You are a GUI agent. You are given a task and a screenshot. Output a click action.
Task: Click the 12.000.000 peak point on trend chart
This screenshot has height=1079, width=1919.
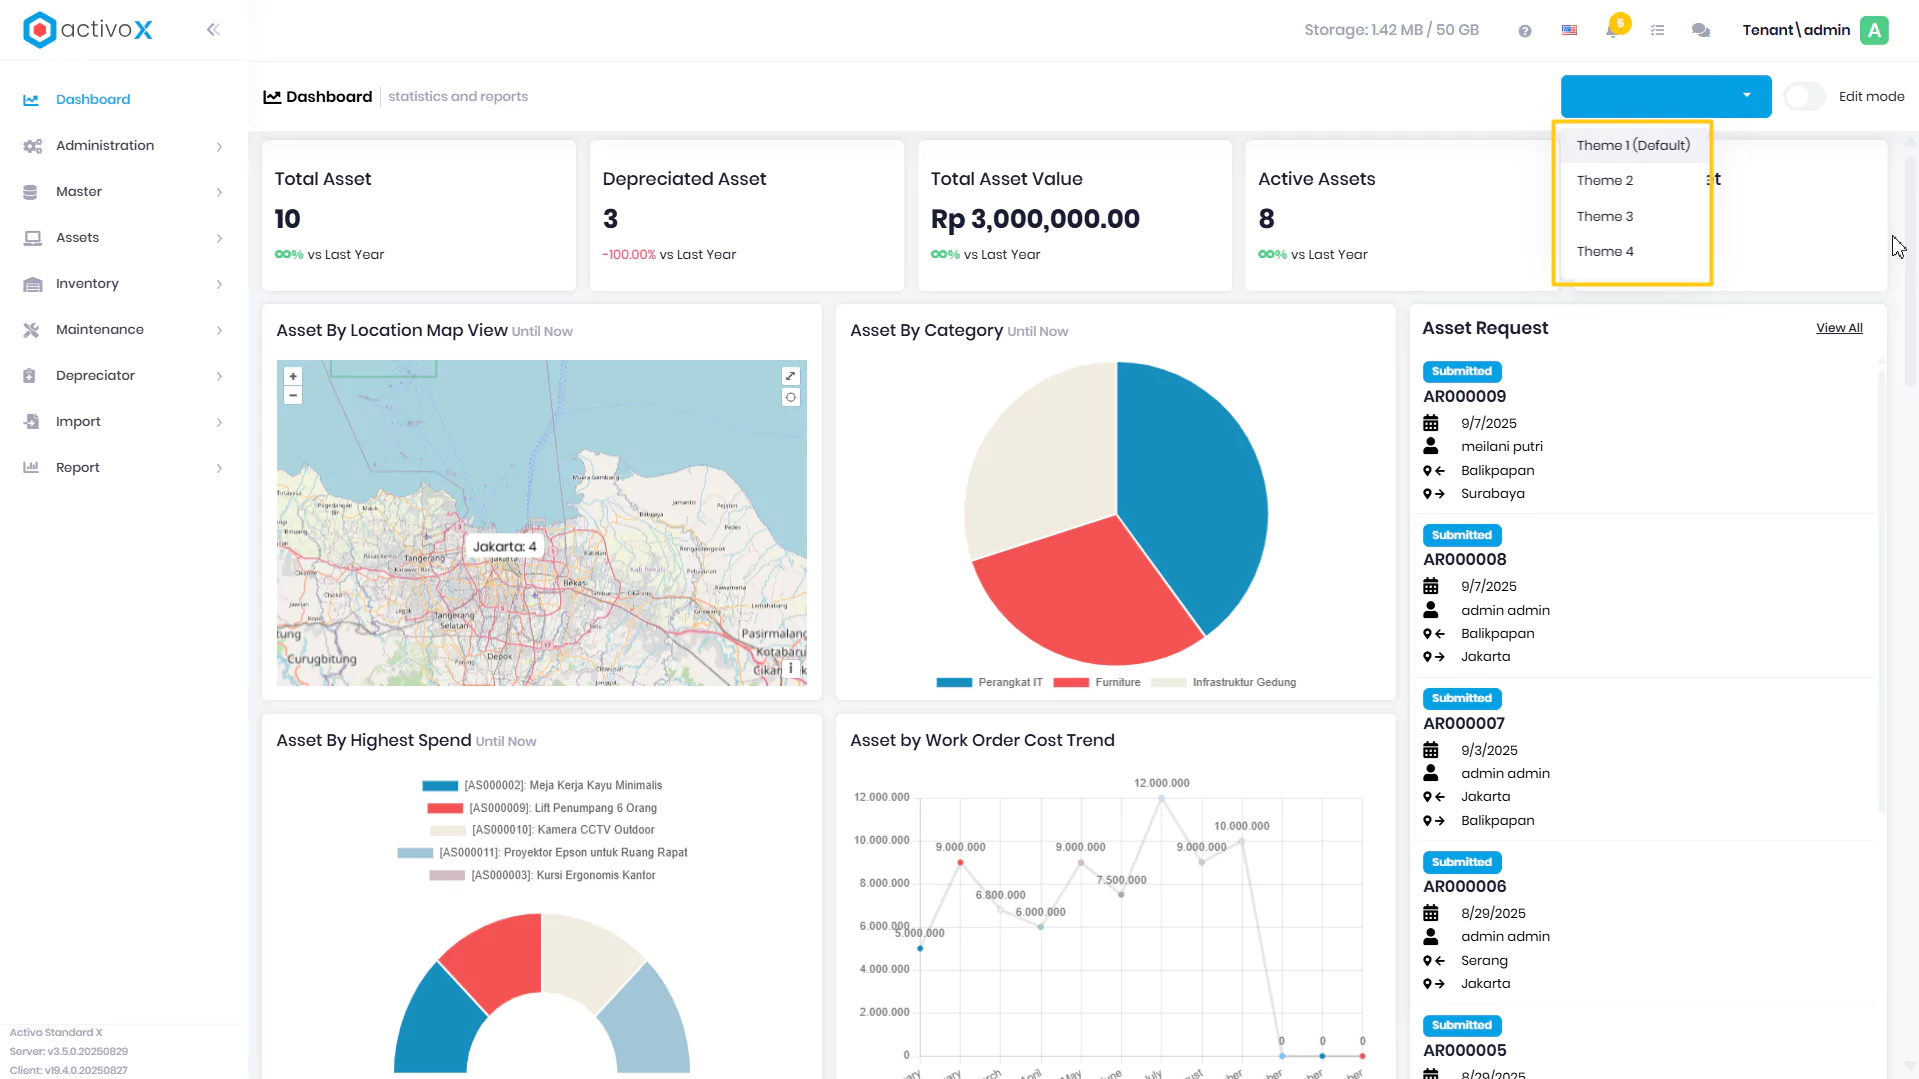coord(1161,798)
